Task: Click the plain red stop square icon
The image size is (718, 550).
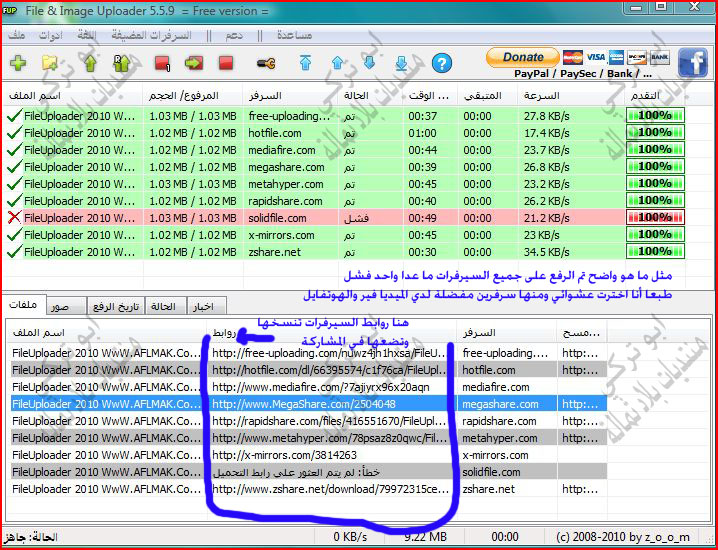Action: (x=226, y=63)
